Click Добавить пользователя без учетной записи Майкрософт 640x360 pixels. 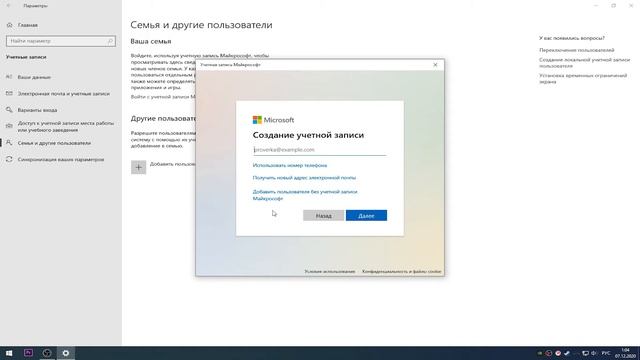pos(305,195)
